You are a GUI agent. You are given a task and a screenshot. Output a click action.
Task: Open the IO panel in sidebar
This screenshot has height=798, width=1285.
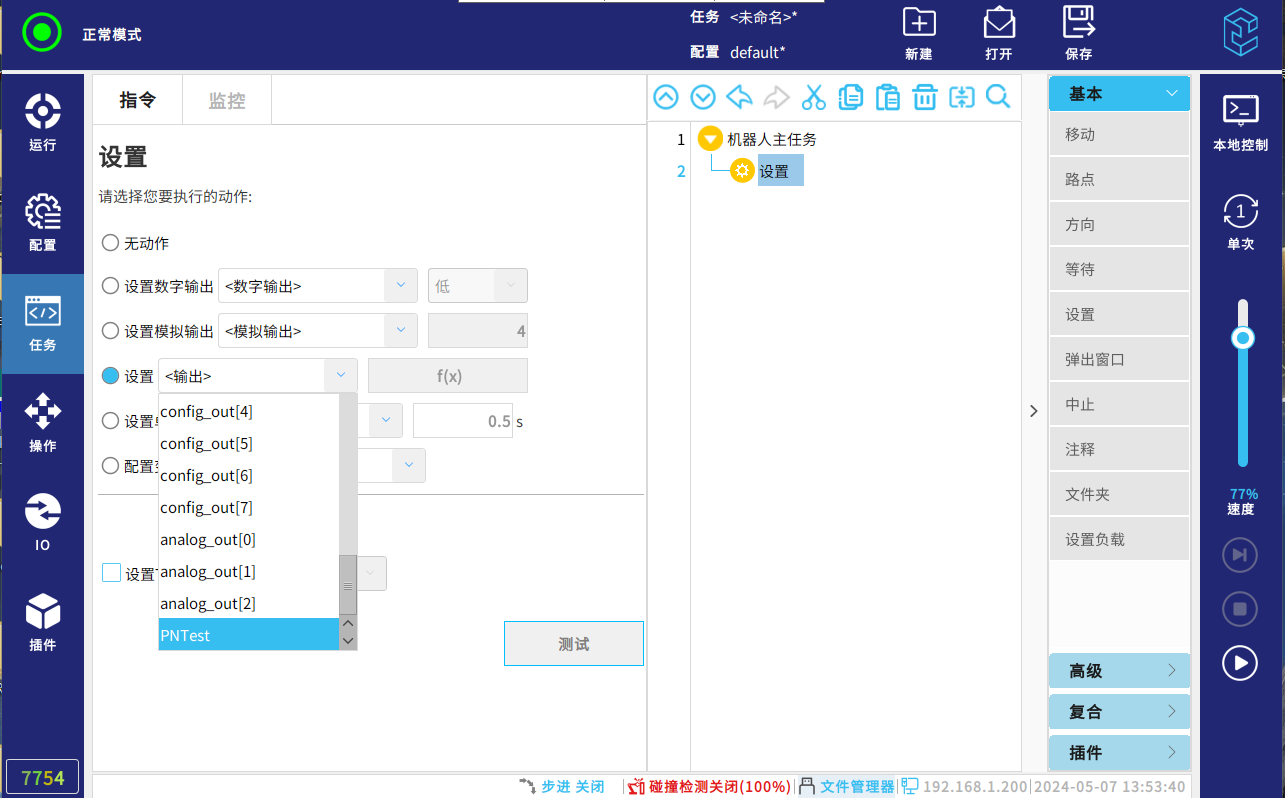42,522
